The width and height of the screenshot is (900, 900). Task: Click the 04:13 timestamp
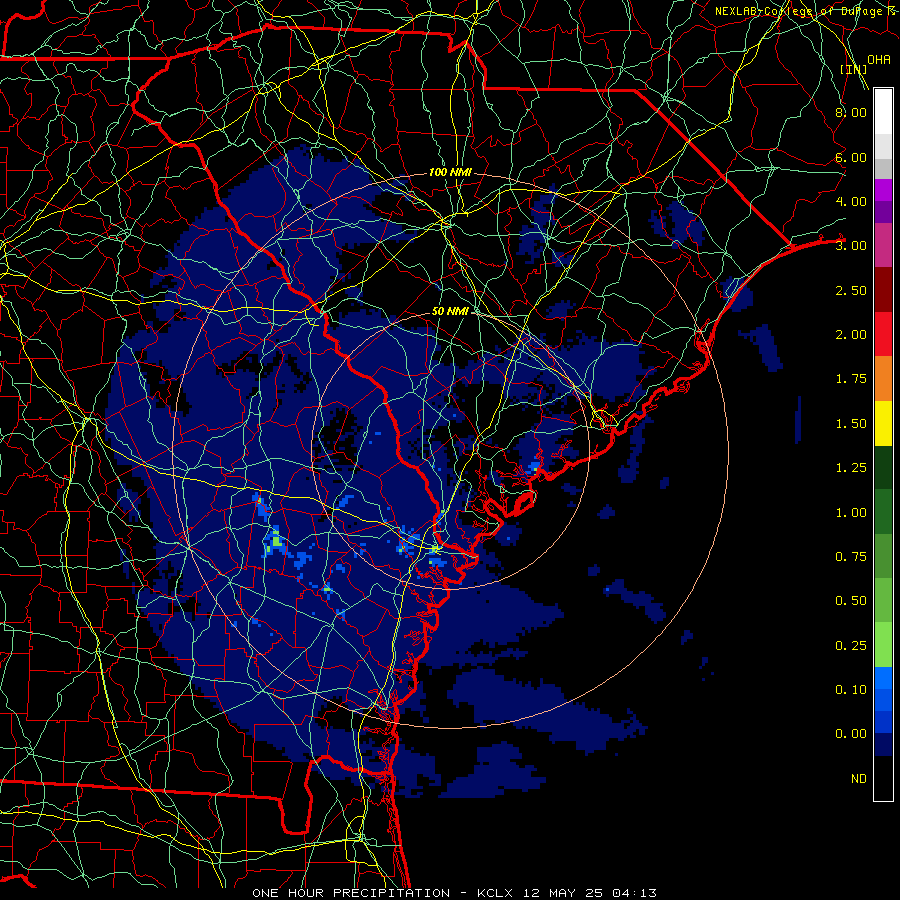tap(634, 893)
